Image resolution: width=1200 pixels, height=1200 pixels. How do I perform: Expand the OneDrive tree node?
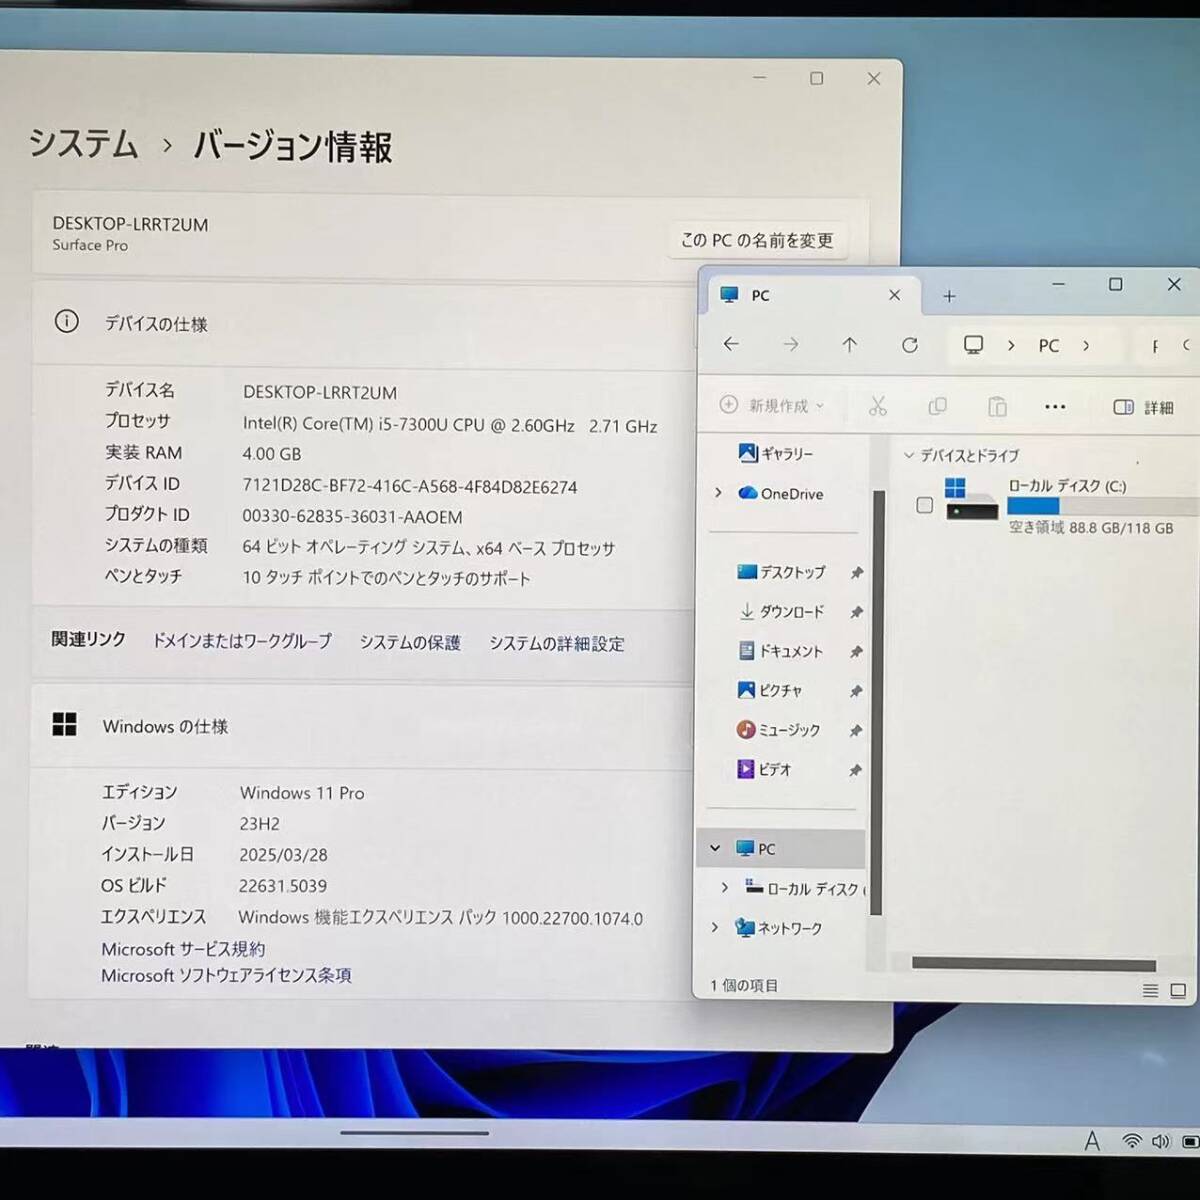coord(717,493)
